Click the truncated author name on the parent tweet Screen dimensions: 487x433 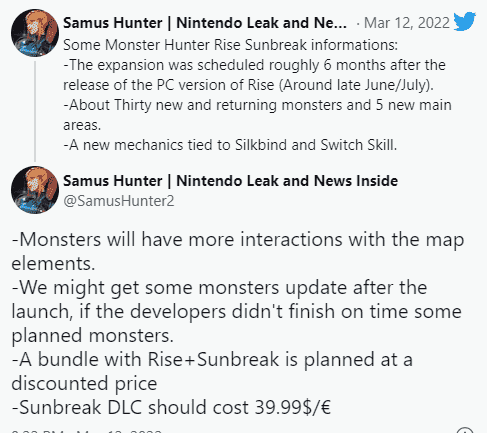click(x=205, y=23)
